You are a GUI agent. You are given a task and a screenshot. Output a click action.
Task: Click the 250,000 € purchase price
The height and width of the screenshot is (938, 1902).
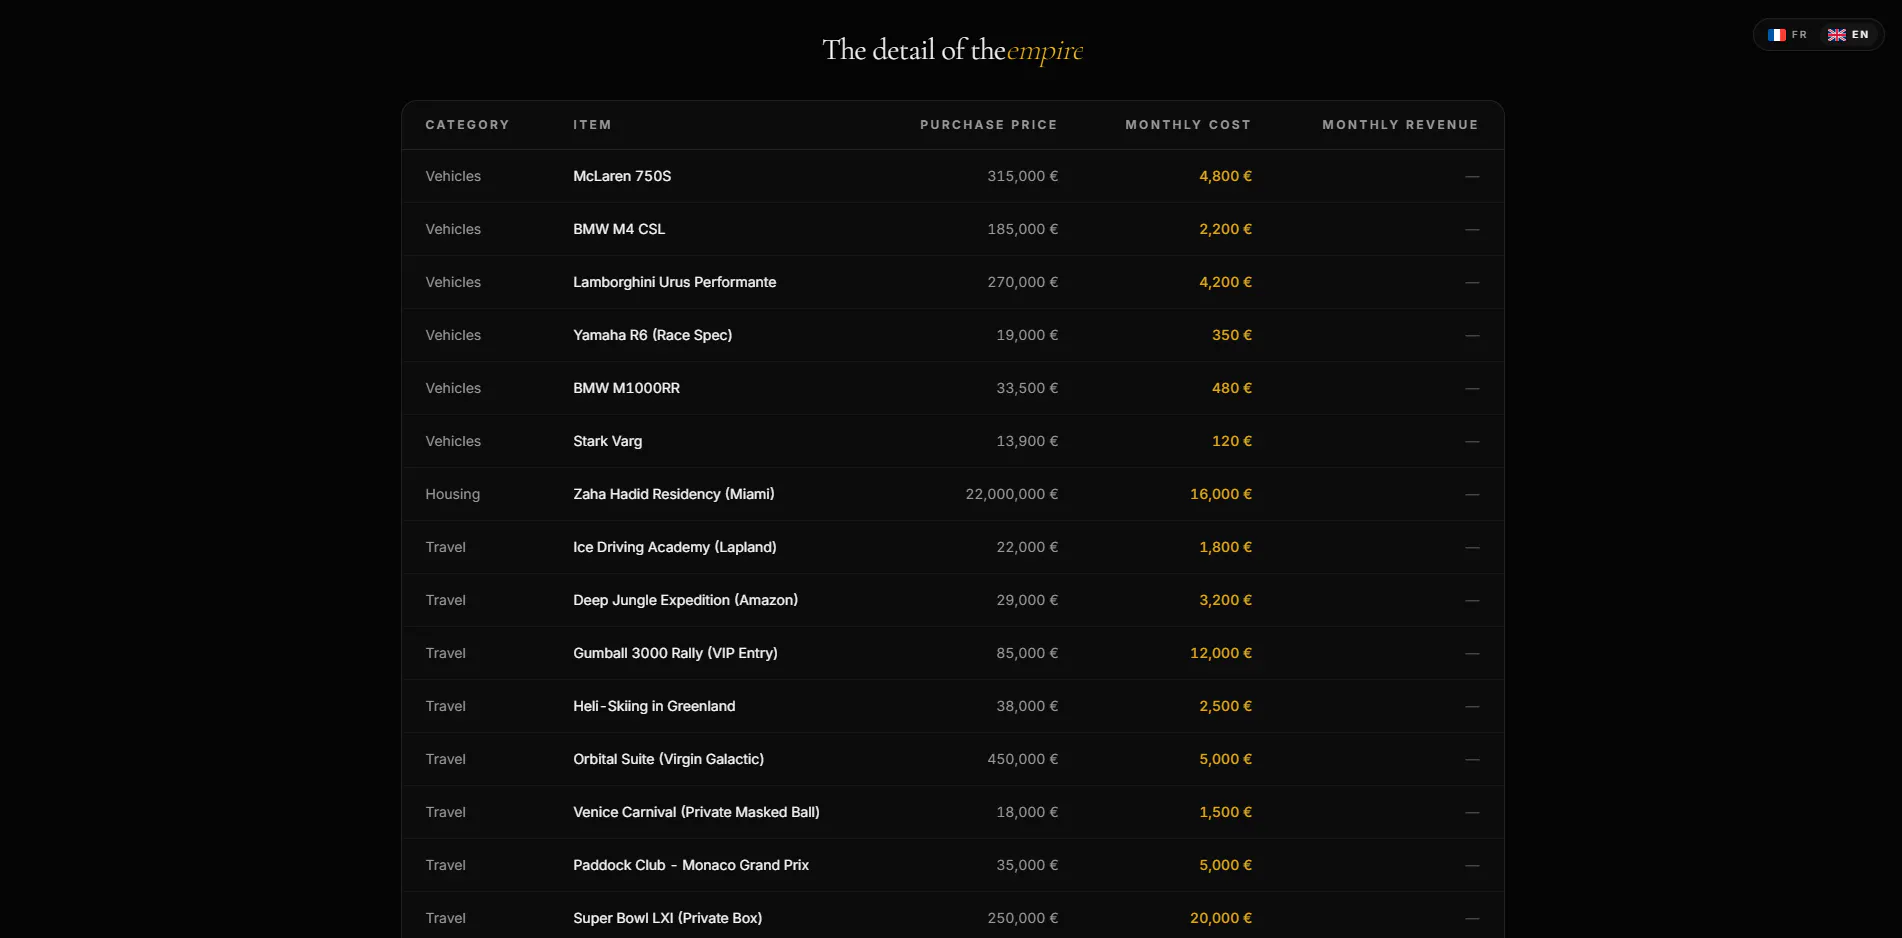point(1022,918)
